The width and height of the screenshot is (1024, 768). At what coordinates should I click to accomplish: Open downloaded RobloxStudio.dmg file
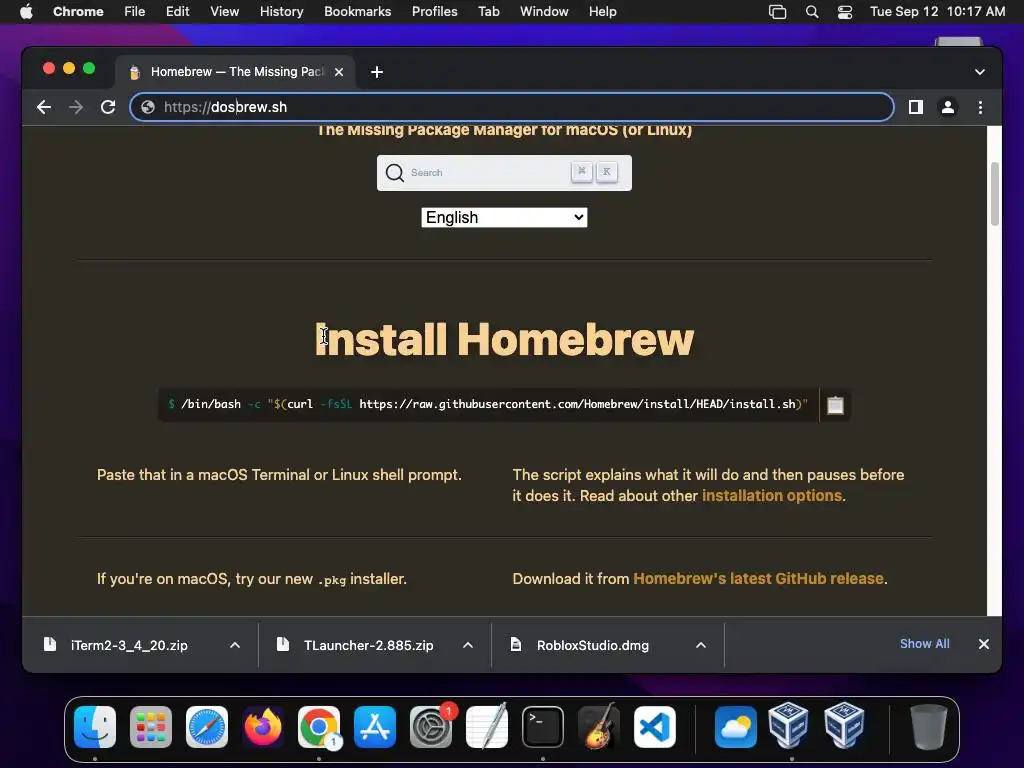coord(592,645)
